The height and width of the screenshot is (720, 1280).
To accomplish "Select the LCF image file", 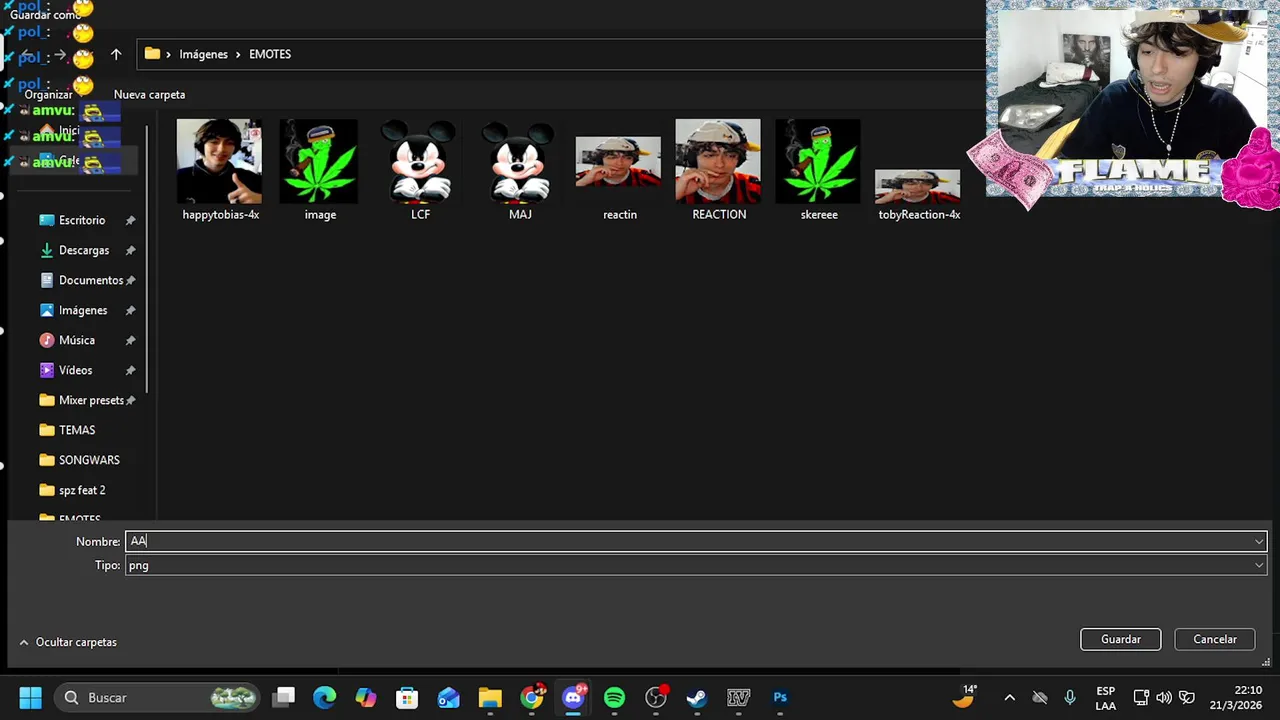I will tap(420, 170).
